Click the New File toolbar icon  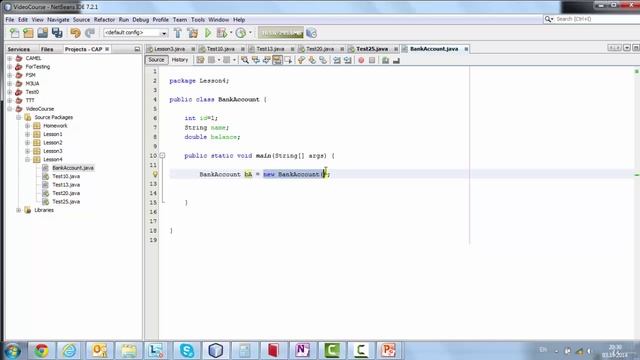click(x=14, y=33)
